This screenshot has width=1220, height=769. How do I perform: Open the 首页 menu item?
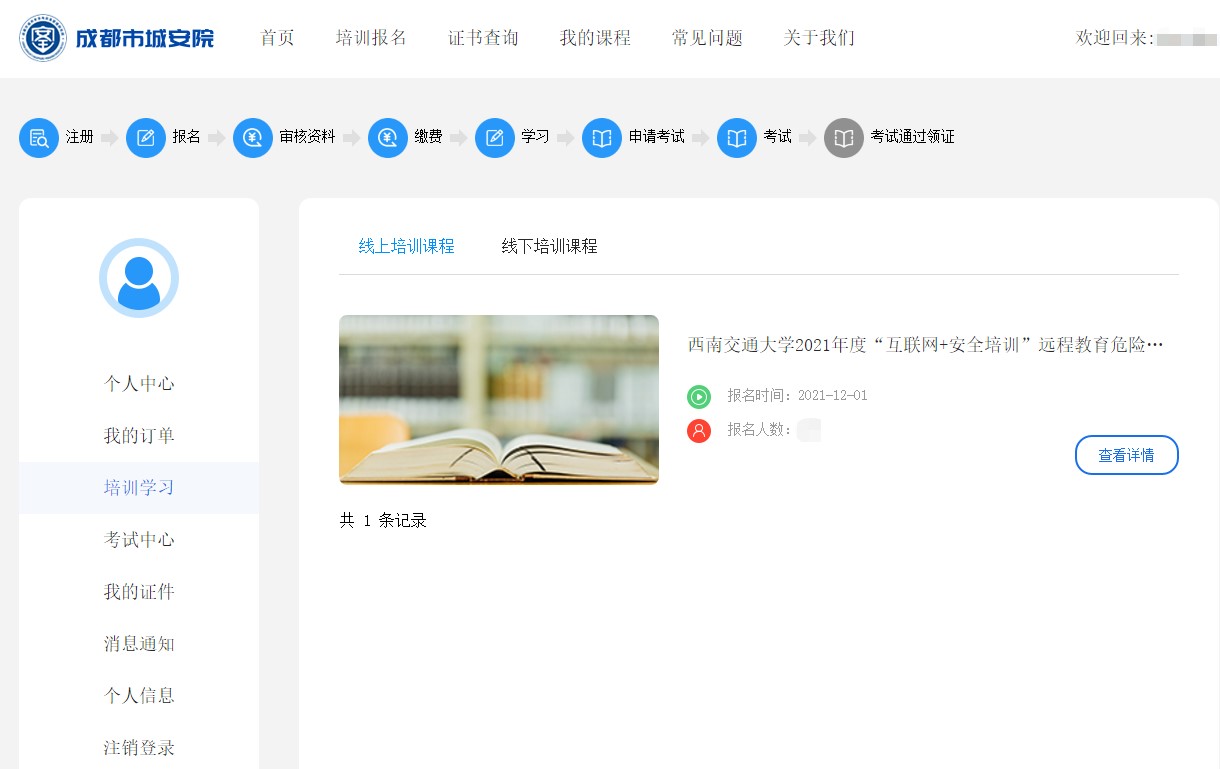coord(277,38)
